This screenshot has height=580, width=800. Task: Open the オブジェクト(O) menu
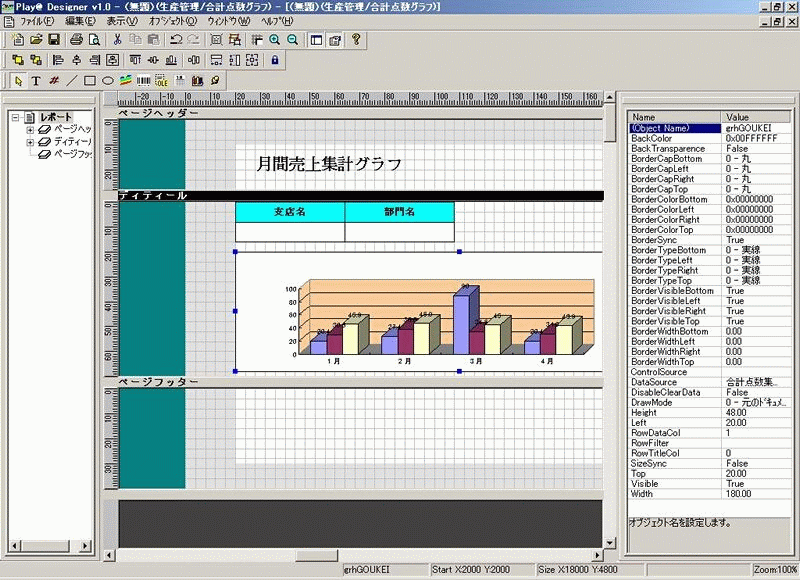pyautogui.click(x=172, y=20)
